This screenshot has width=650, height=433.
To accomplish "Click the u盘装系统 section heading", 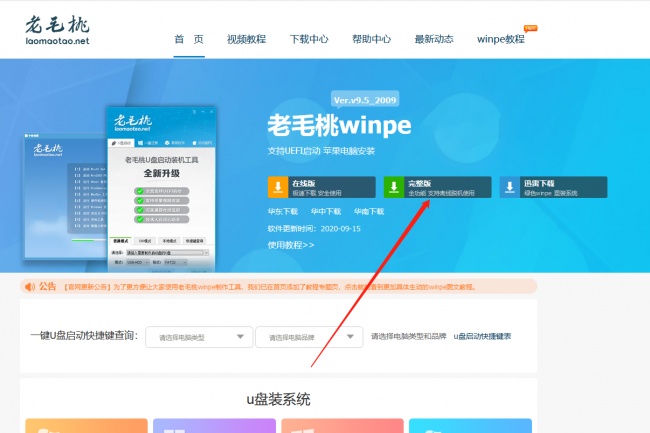I will (x=279, y=399).
